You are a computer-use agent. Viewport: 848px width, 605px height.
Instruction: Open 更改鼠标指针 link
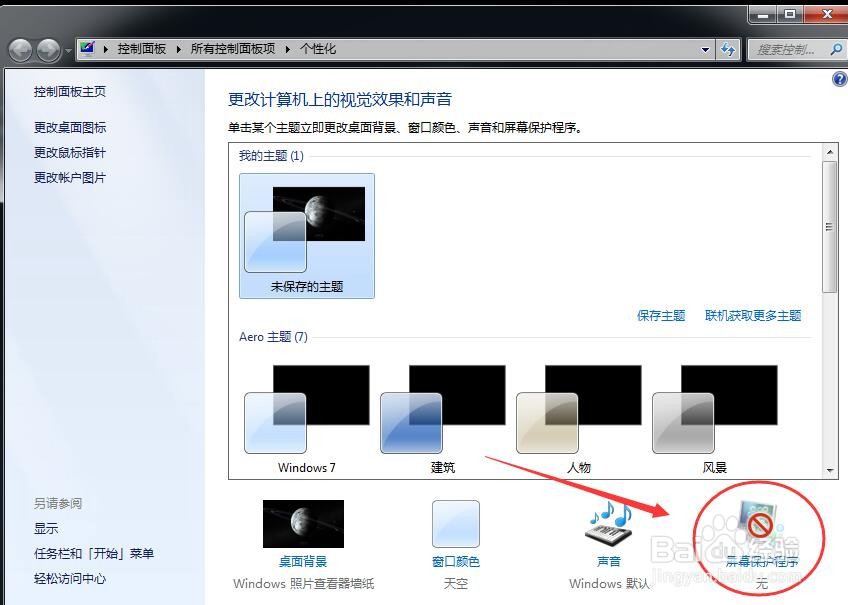70,152
